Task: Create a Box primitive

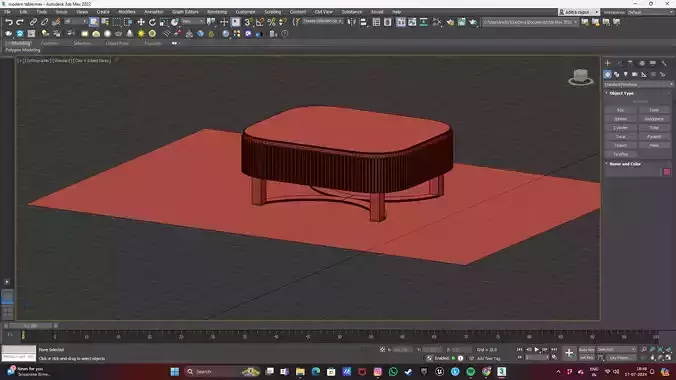Action: pos(620,110)
